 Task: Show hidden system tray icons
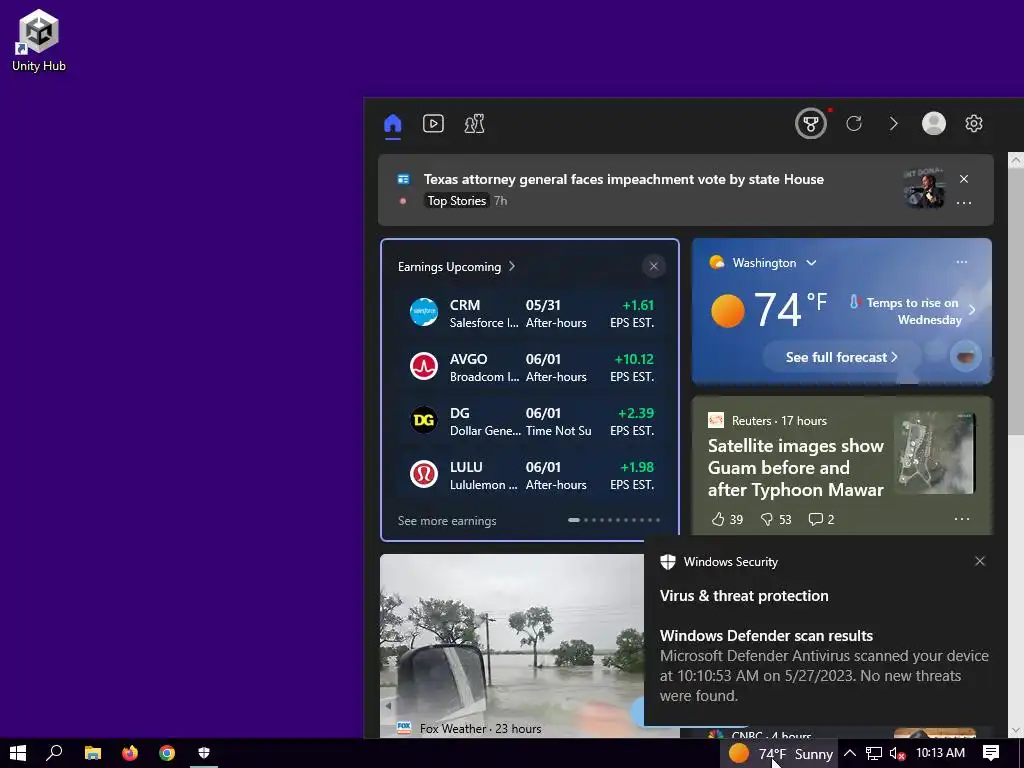(850, 753)
